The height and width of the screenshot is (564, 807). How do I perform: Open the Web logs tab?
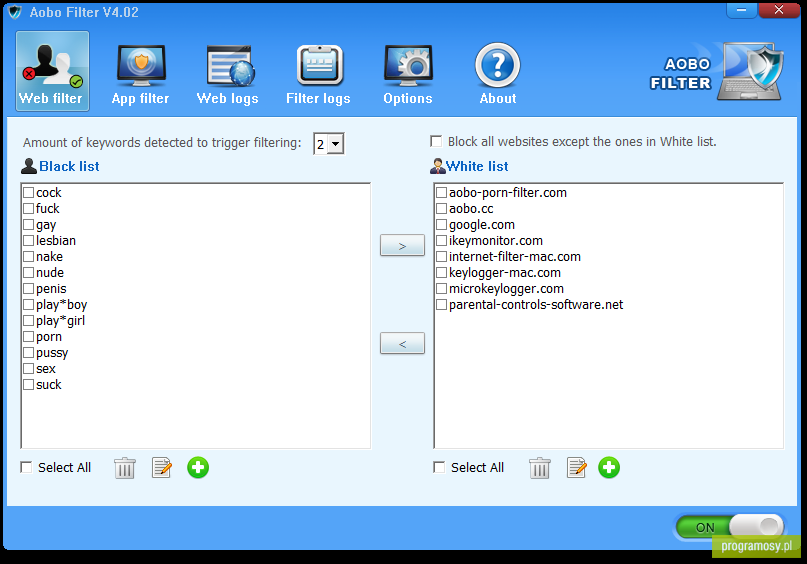227,75
